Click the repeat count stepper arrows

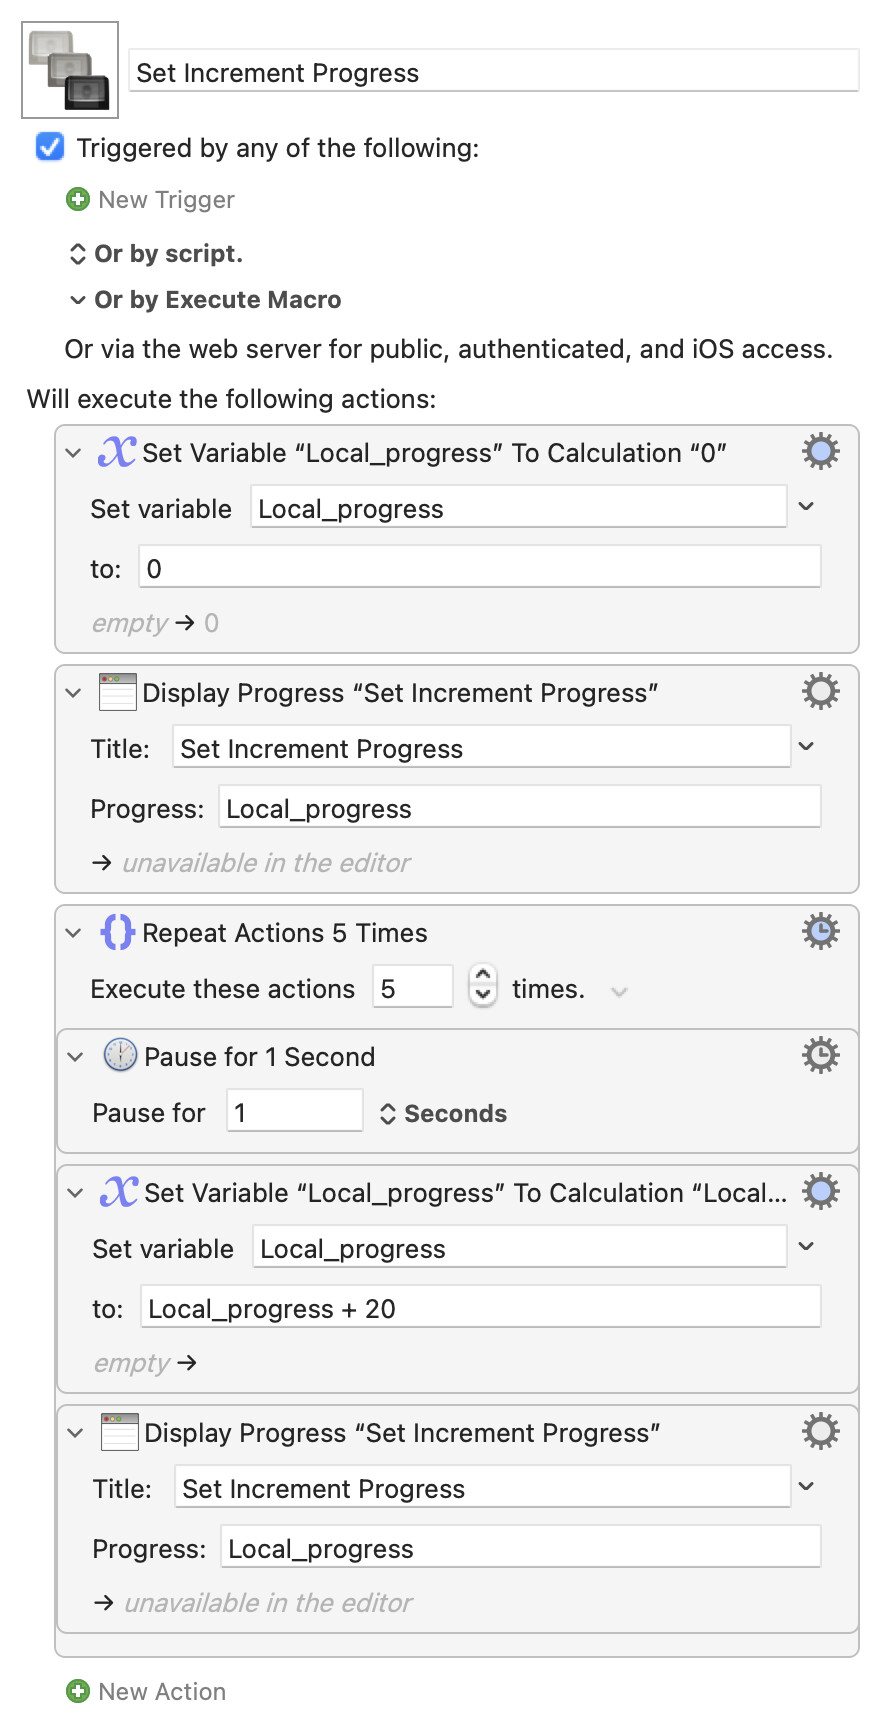pyautogui.click(x=483, y=985)
